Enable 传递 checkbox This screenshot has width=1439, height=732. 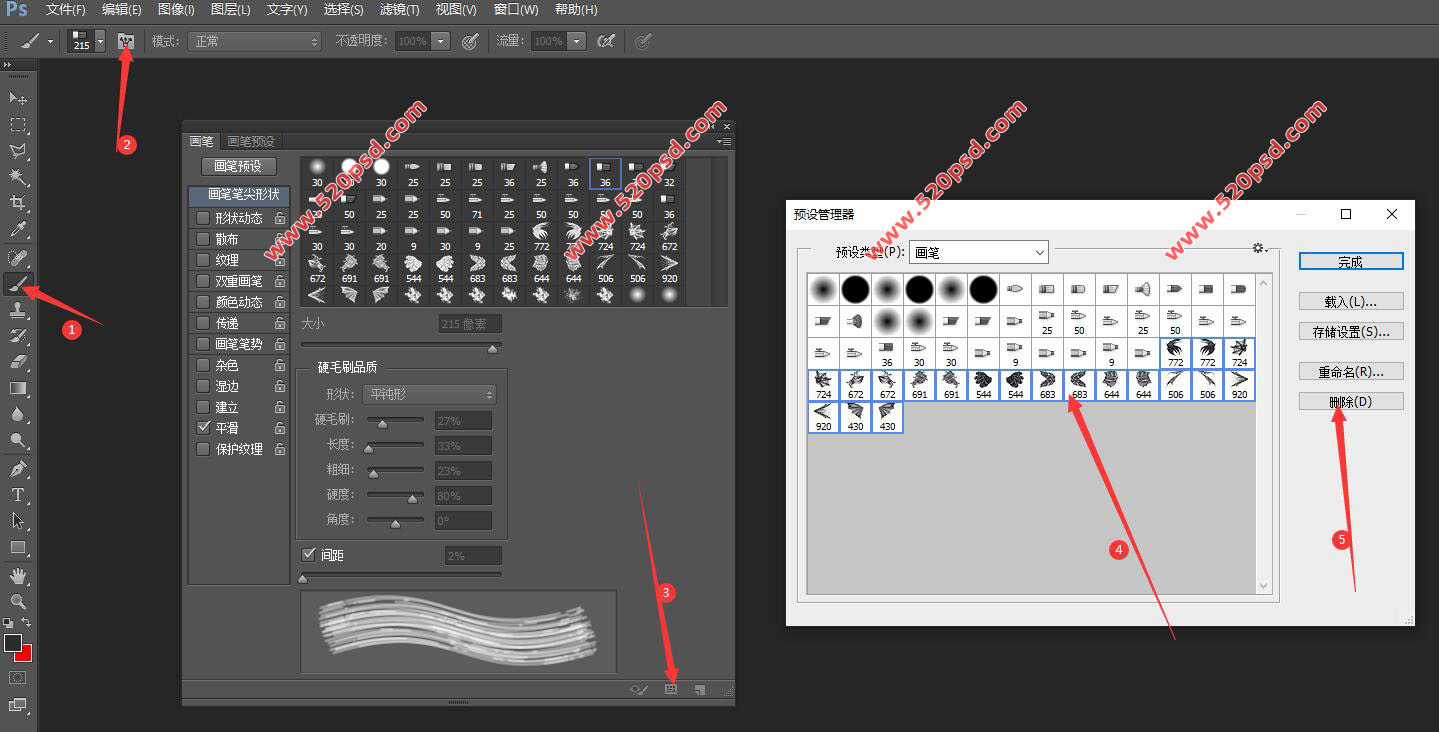click(203, 323)
